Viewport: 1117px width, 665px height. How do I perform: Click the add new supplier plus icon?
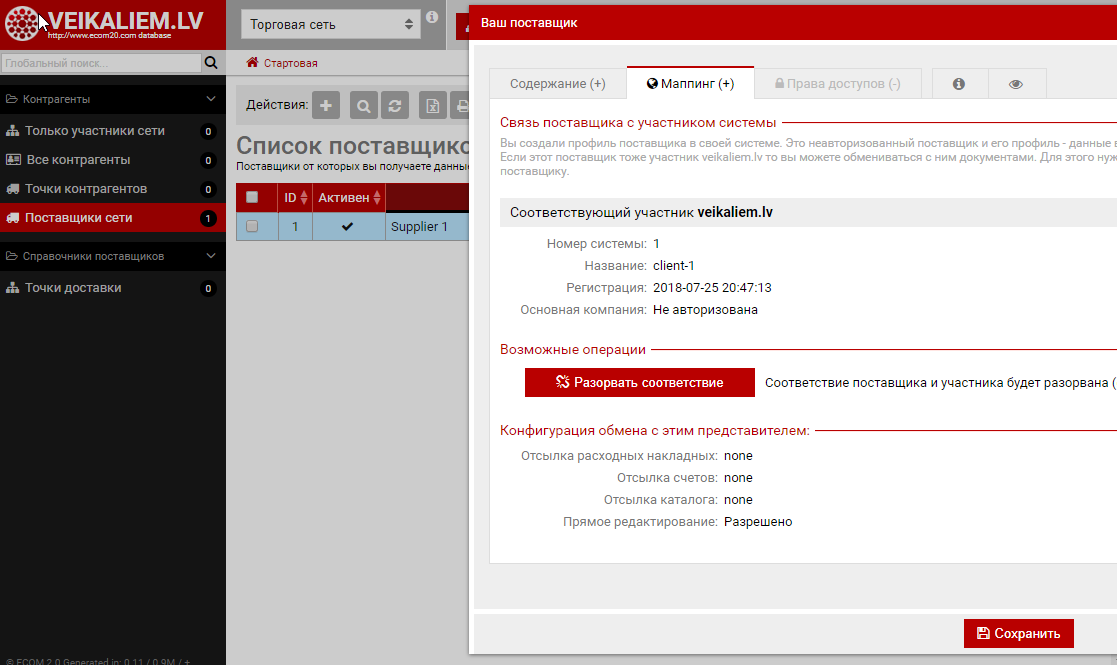[326, 105]
